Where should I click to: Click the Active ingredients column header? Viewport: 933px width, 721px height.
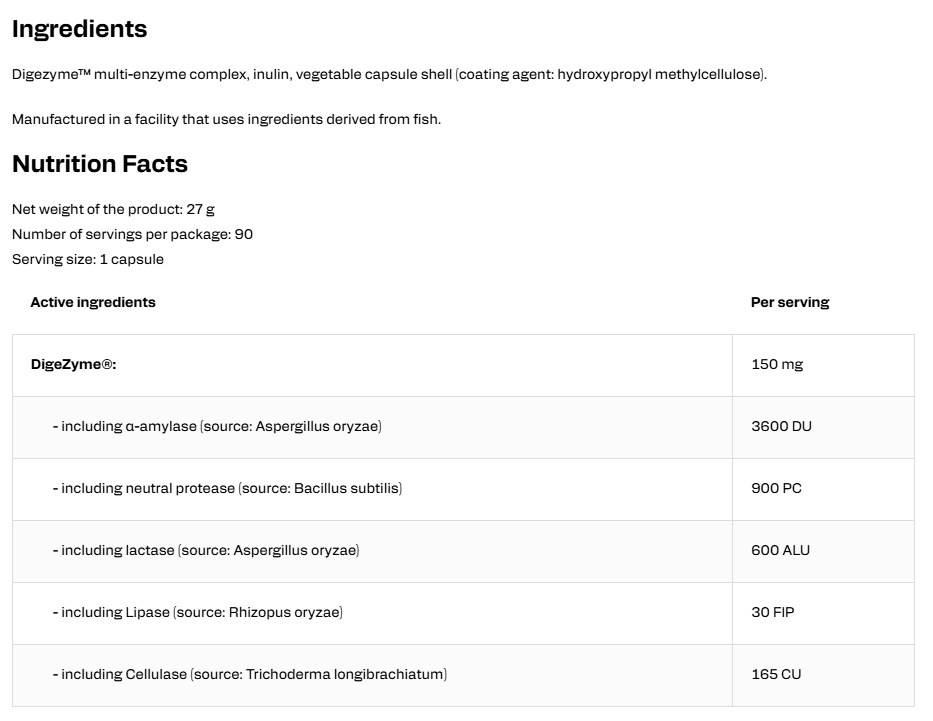[x=93, y=302]
